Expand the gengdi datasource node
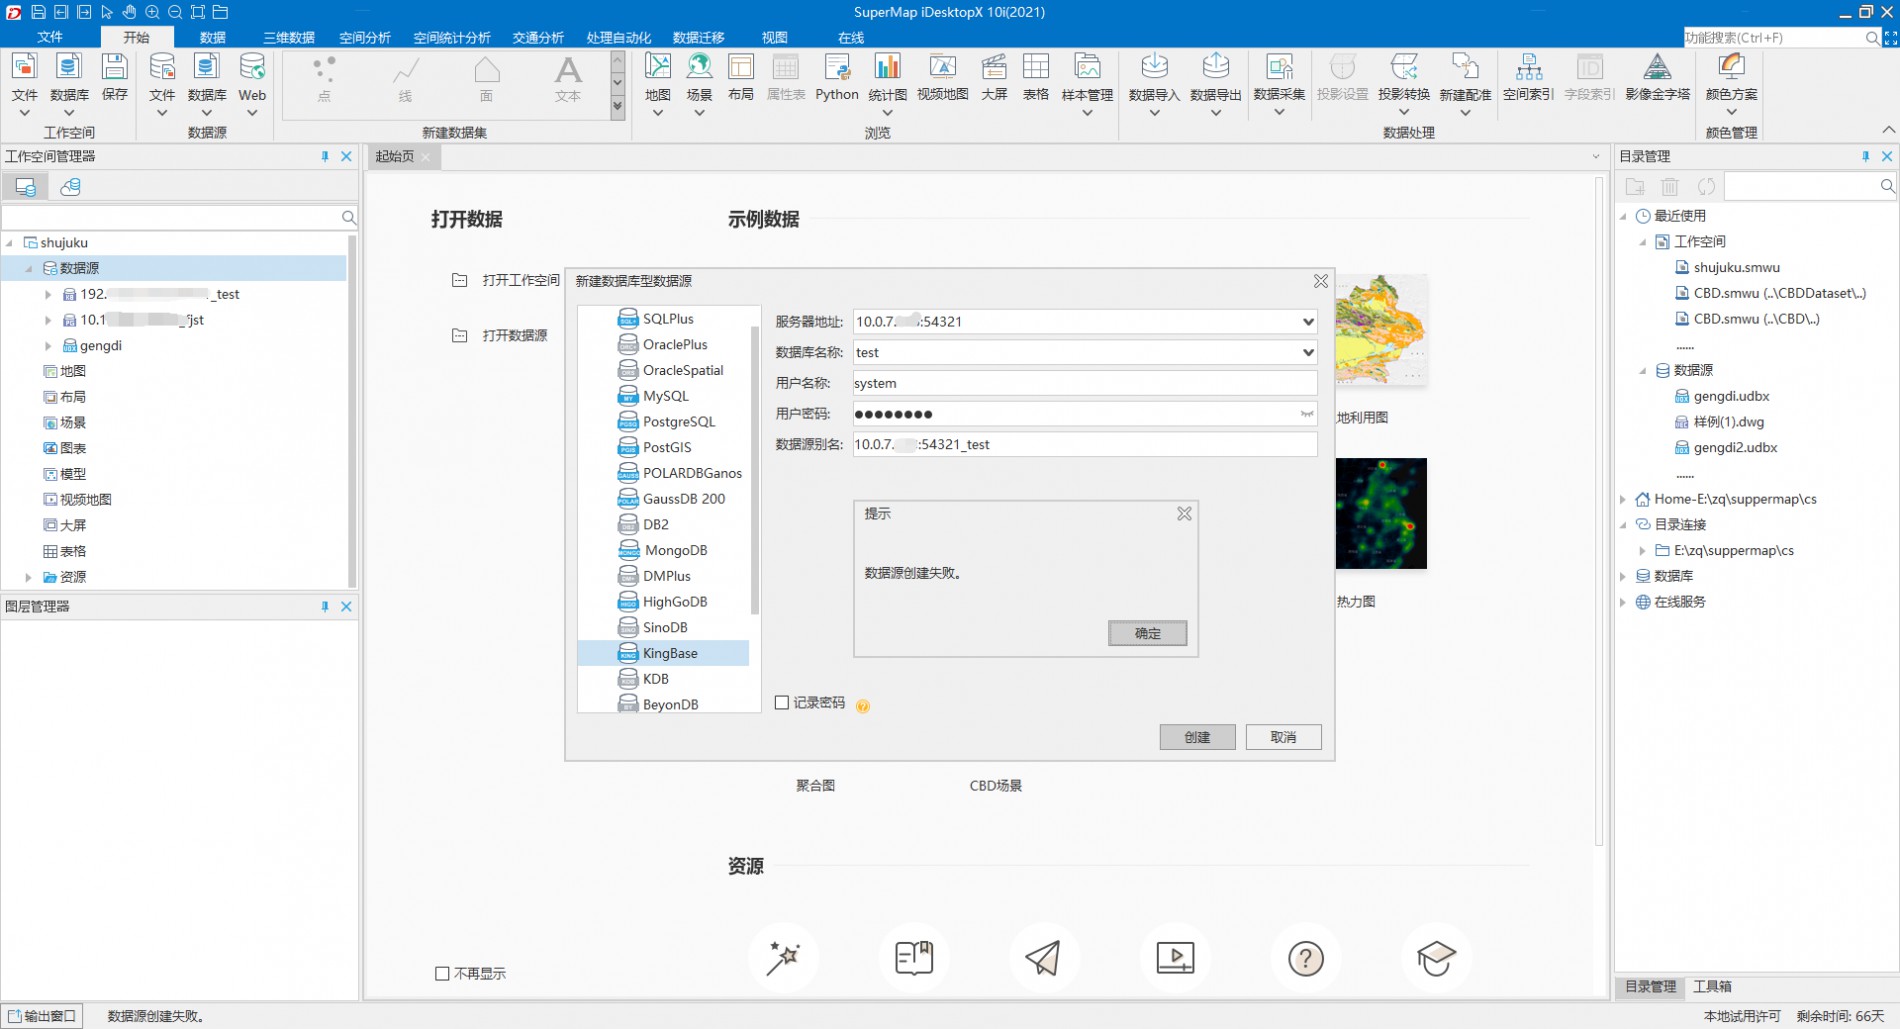The height and width of the screenshot is (1029, 1900). click(48, 346)
